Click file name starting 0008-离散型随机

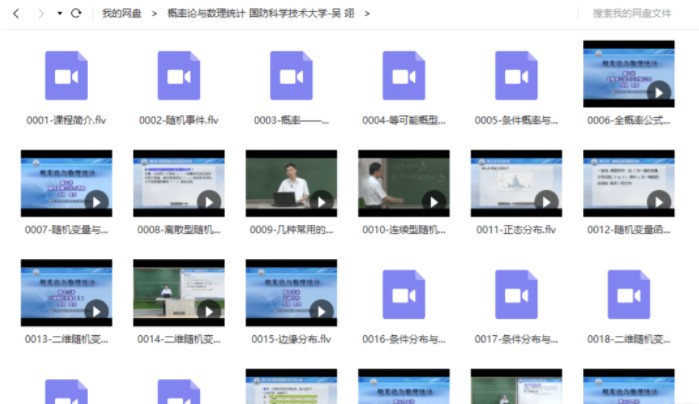tap(179, 230)
